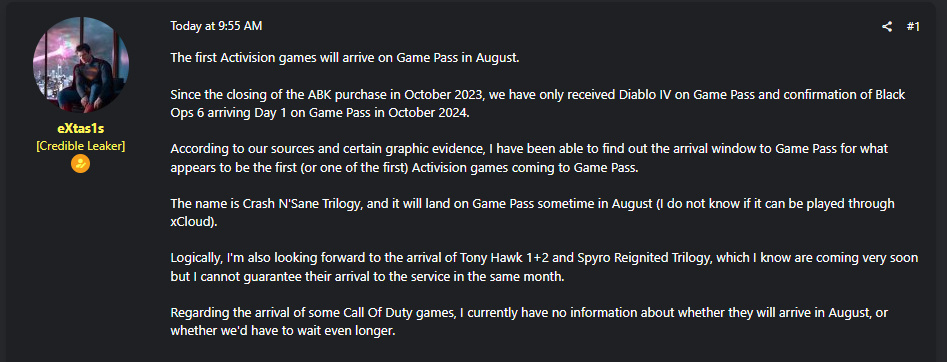Click the first line about Activision games in August
The width and height of the screenshot is (947, 362).
(345, 58)
